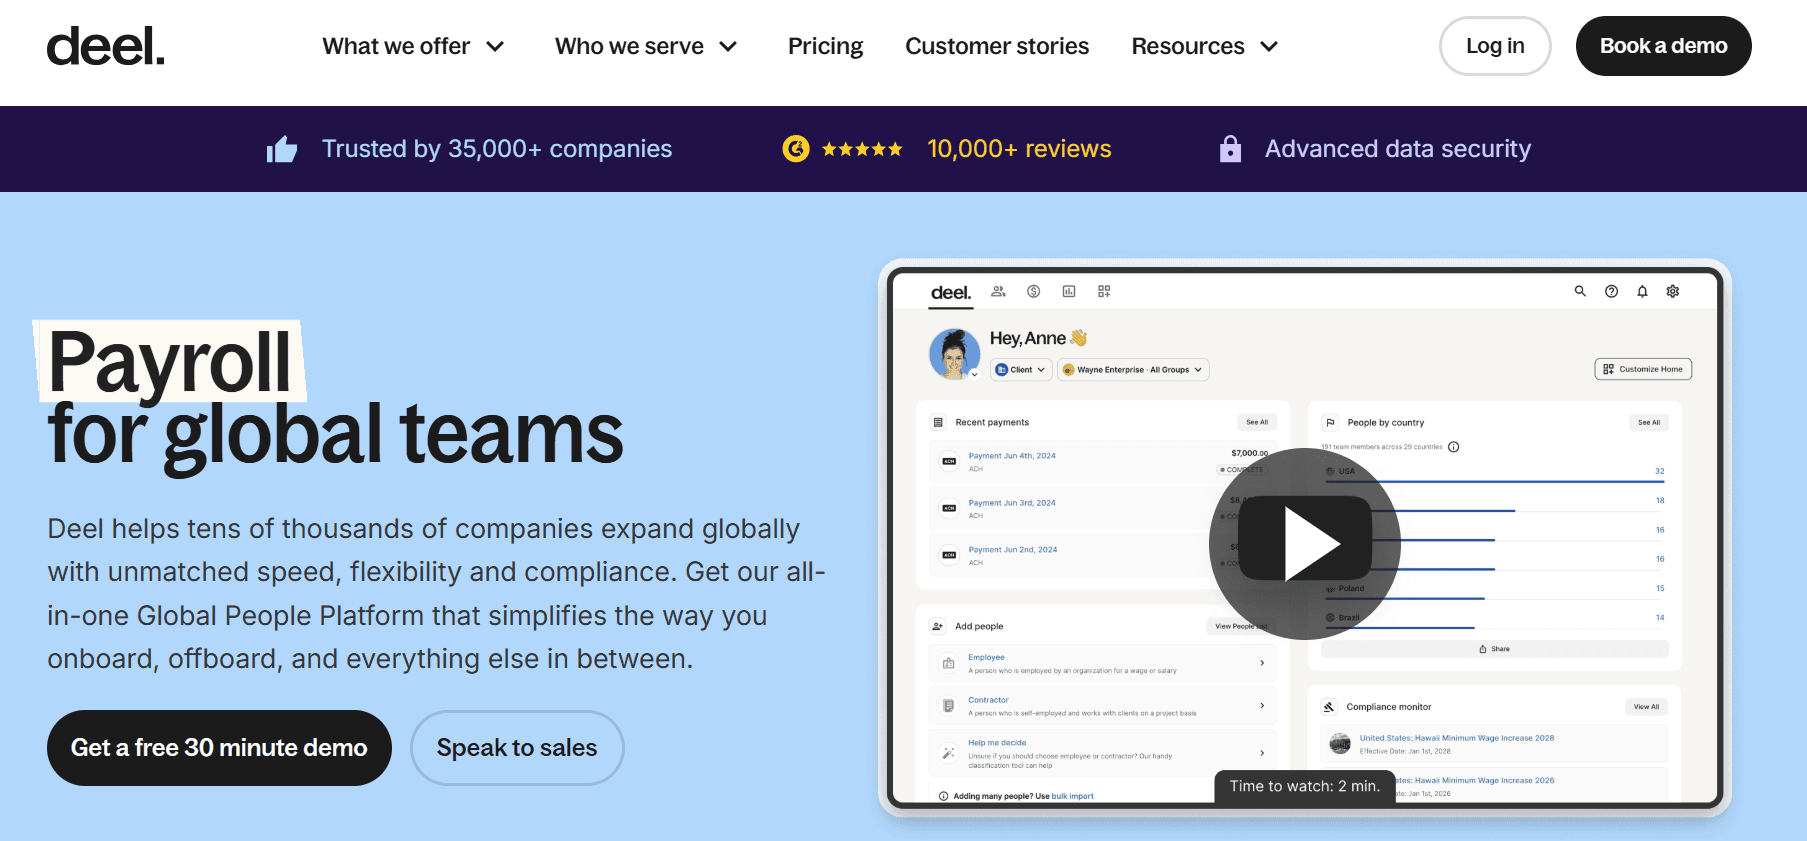Click Get a free 30 minute demo

(219, 748)
